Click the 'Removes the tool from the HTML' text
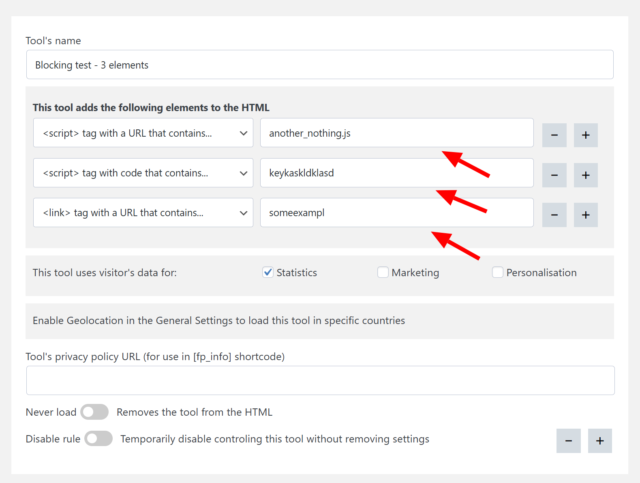640x483 pixels. [194, 412]
